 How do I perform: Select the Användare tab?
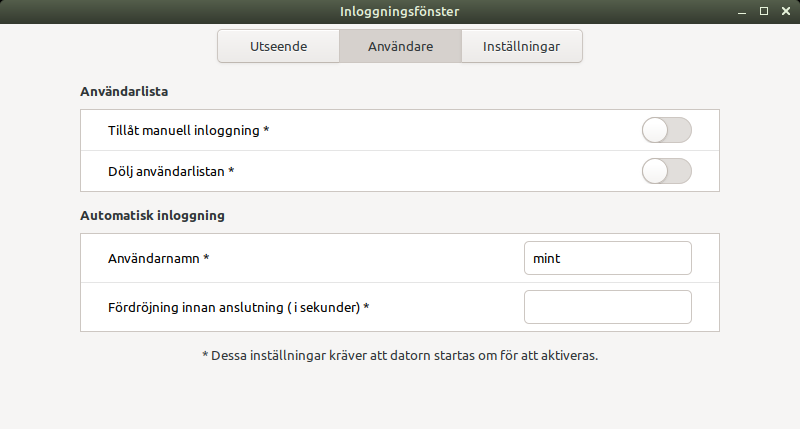pos(400,46)
